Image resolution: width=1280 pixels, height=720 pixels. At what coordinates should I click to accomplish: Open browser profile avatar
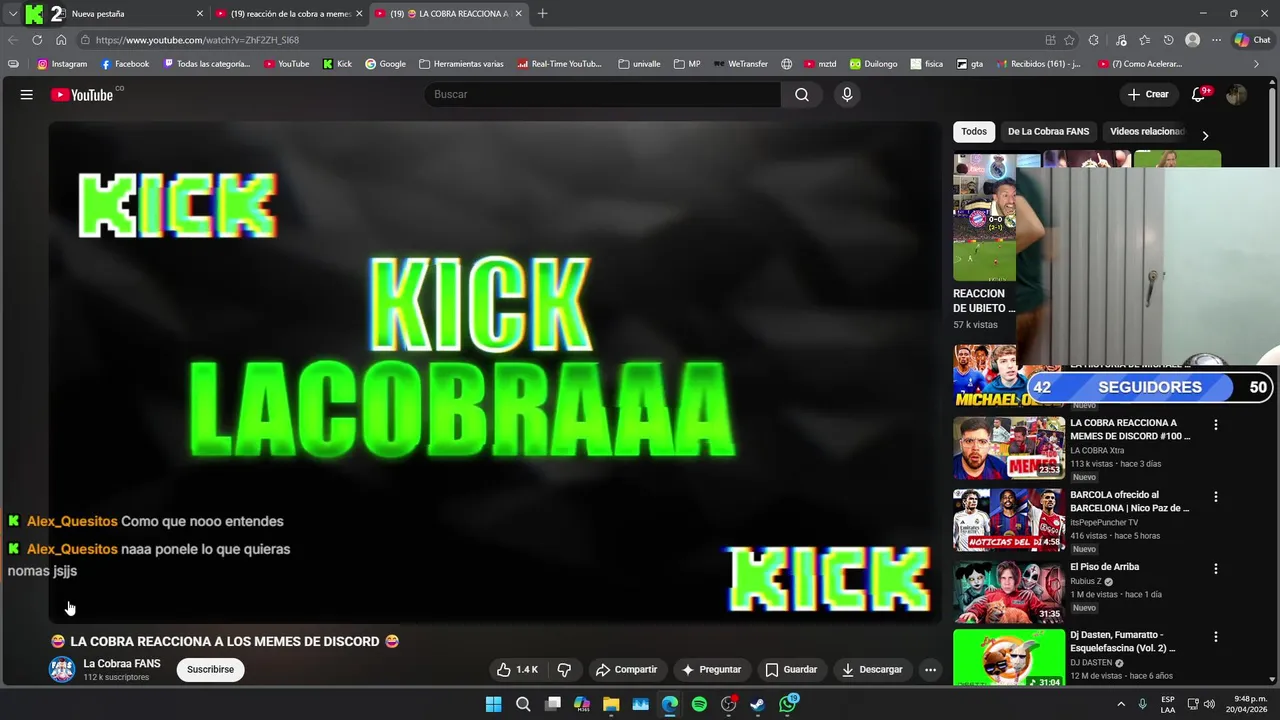coord(1192,40)
